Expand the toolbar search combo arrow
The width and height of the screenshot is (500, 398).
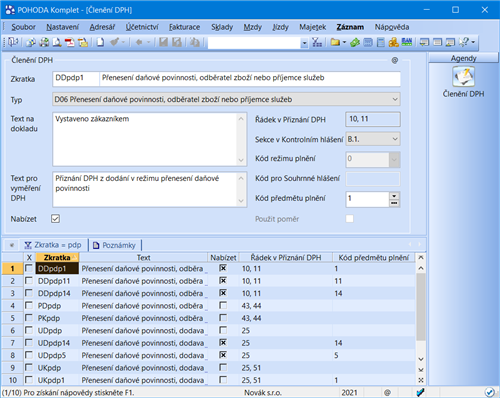pyautogui.click(x=304, y=43)
